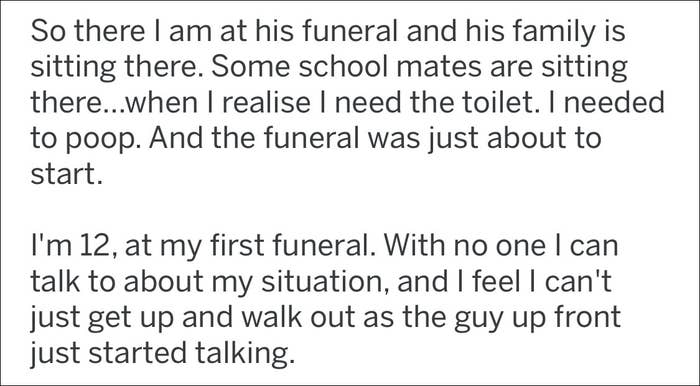Image resolution: width=700 pixels, height=386 pixels.
Task: Click the word "realise"
Action: click(x=266, y=104)
